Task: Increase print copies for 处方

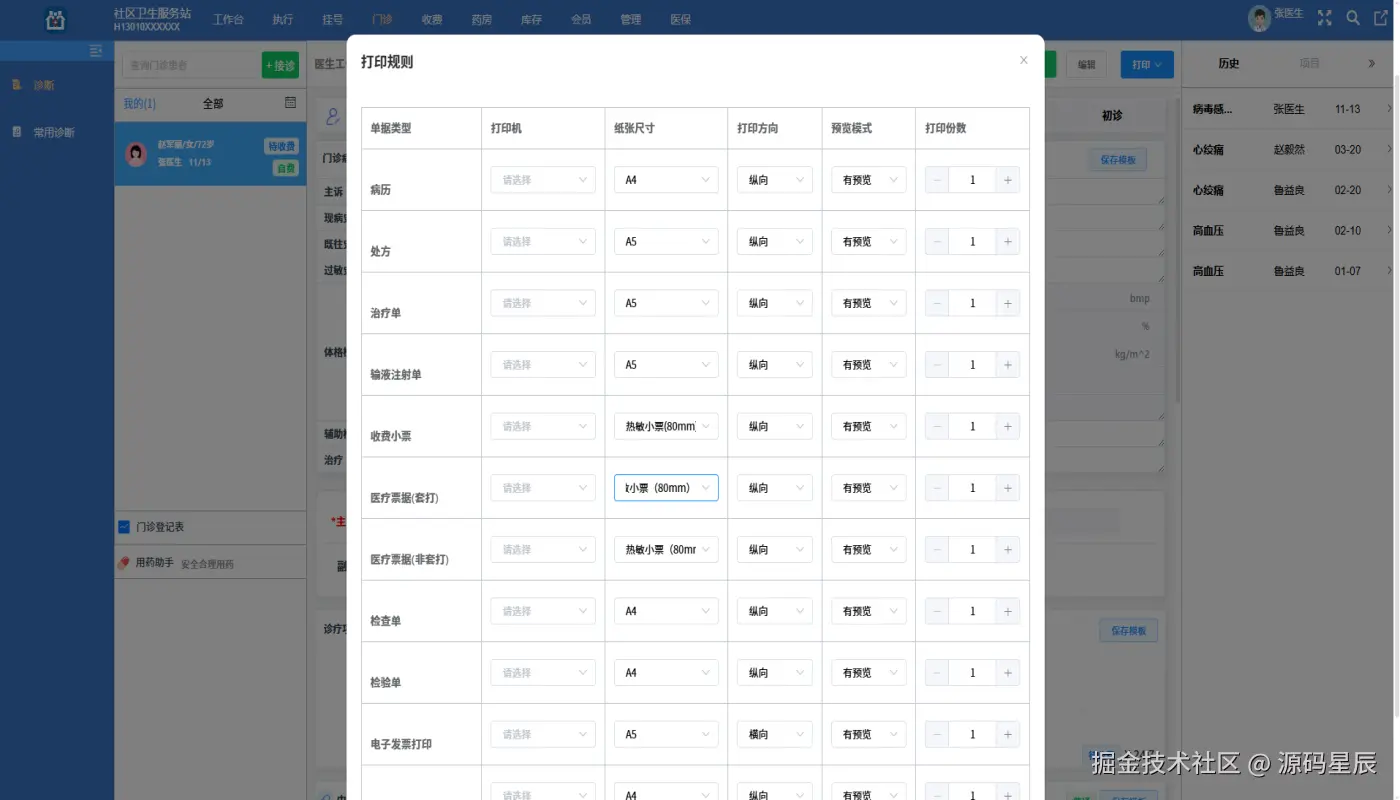Action: point(1007,242)
